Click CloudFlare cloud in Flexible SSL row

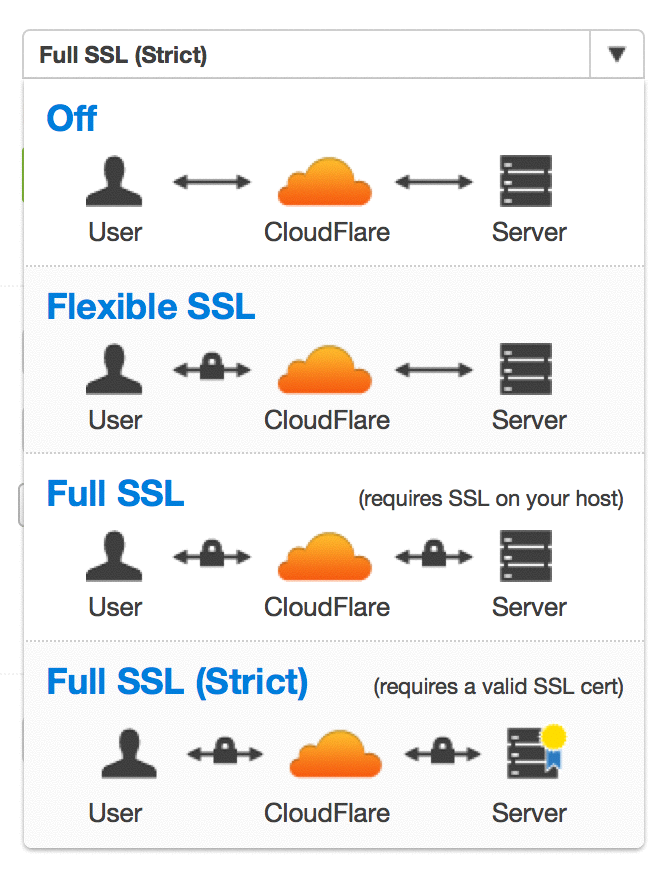point(325,370)
